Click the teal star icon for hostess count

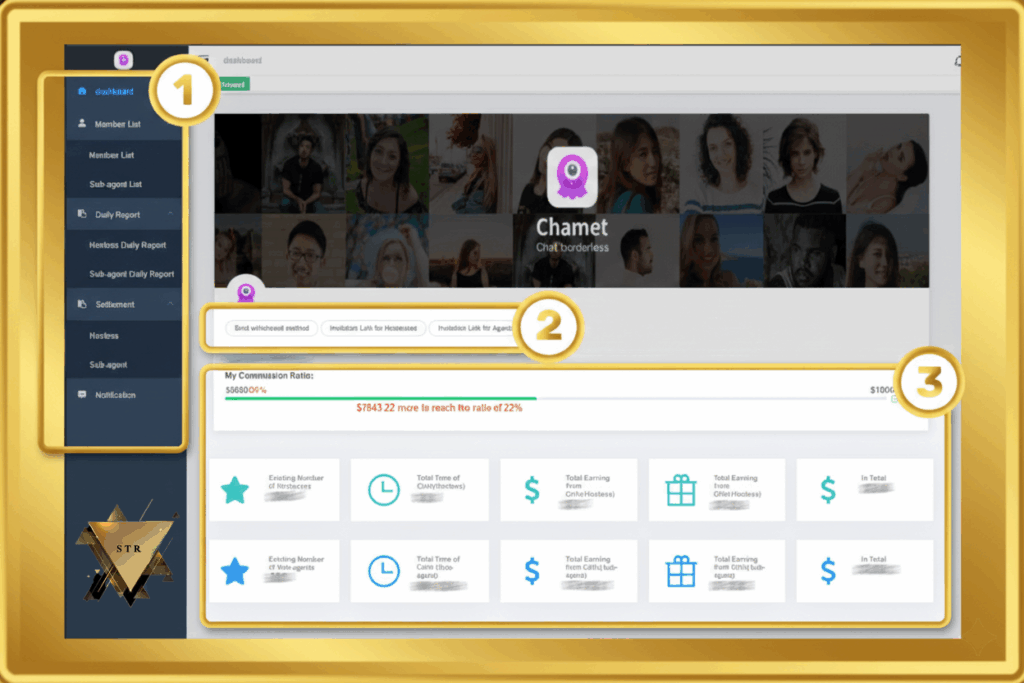pyautogui.click(x=235, y=490)
